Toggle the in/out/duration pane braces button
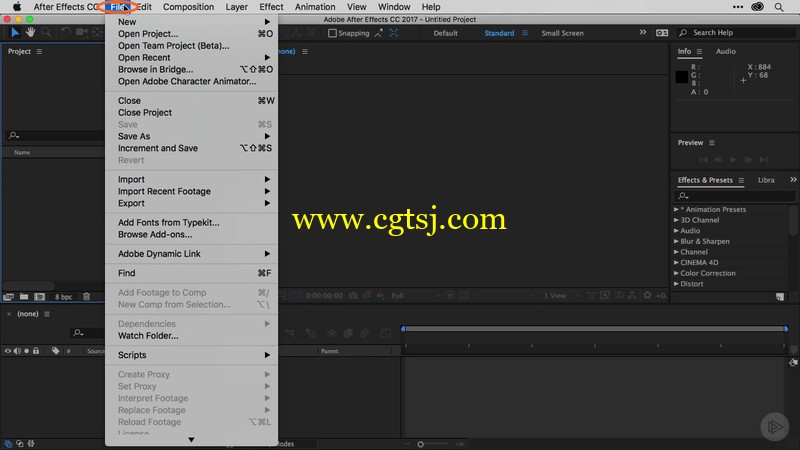 (x=31, y=444)
